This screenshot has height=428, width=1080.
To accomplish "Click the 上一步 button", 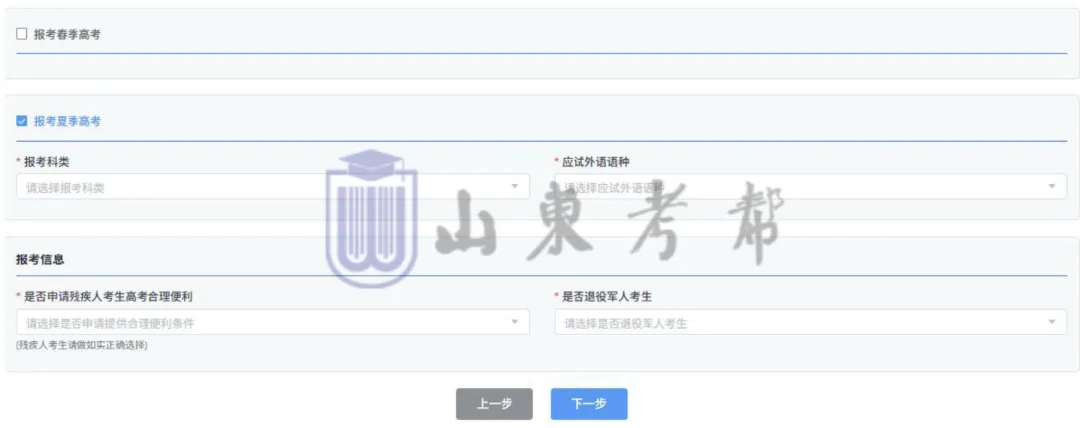I will (x=494, y=404).
